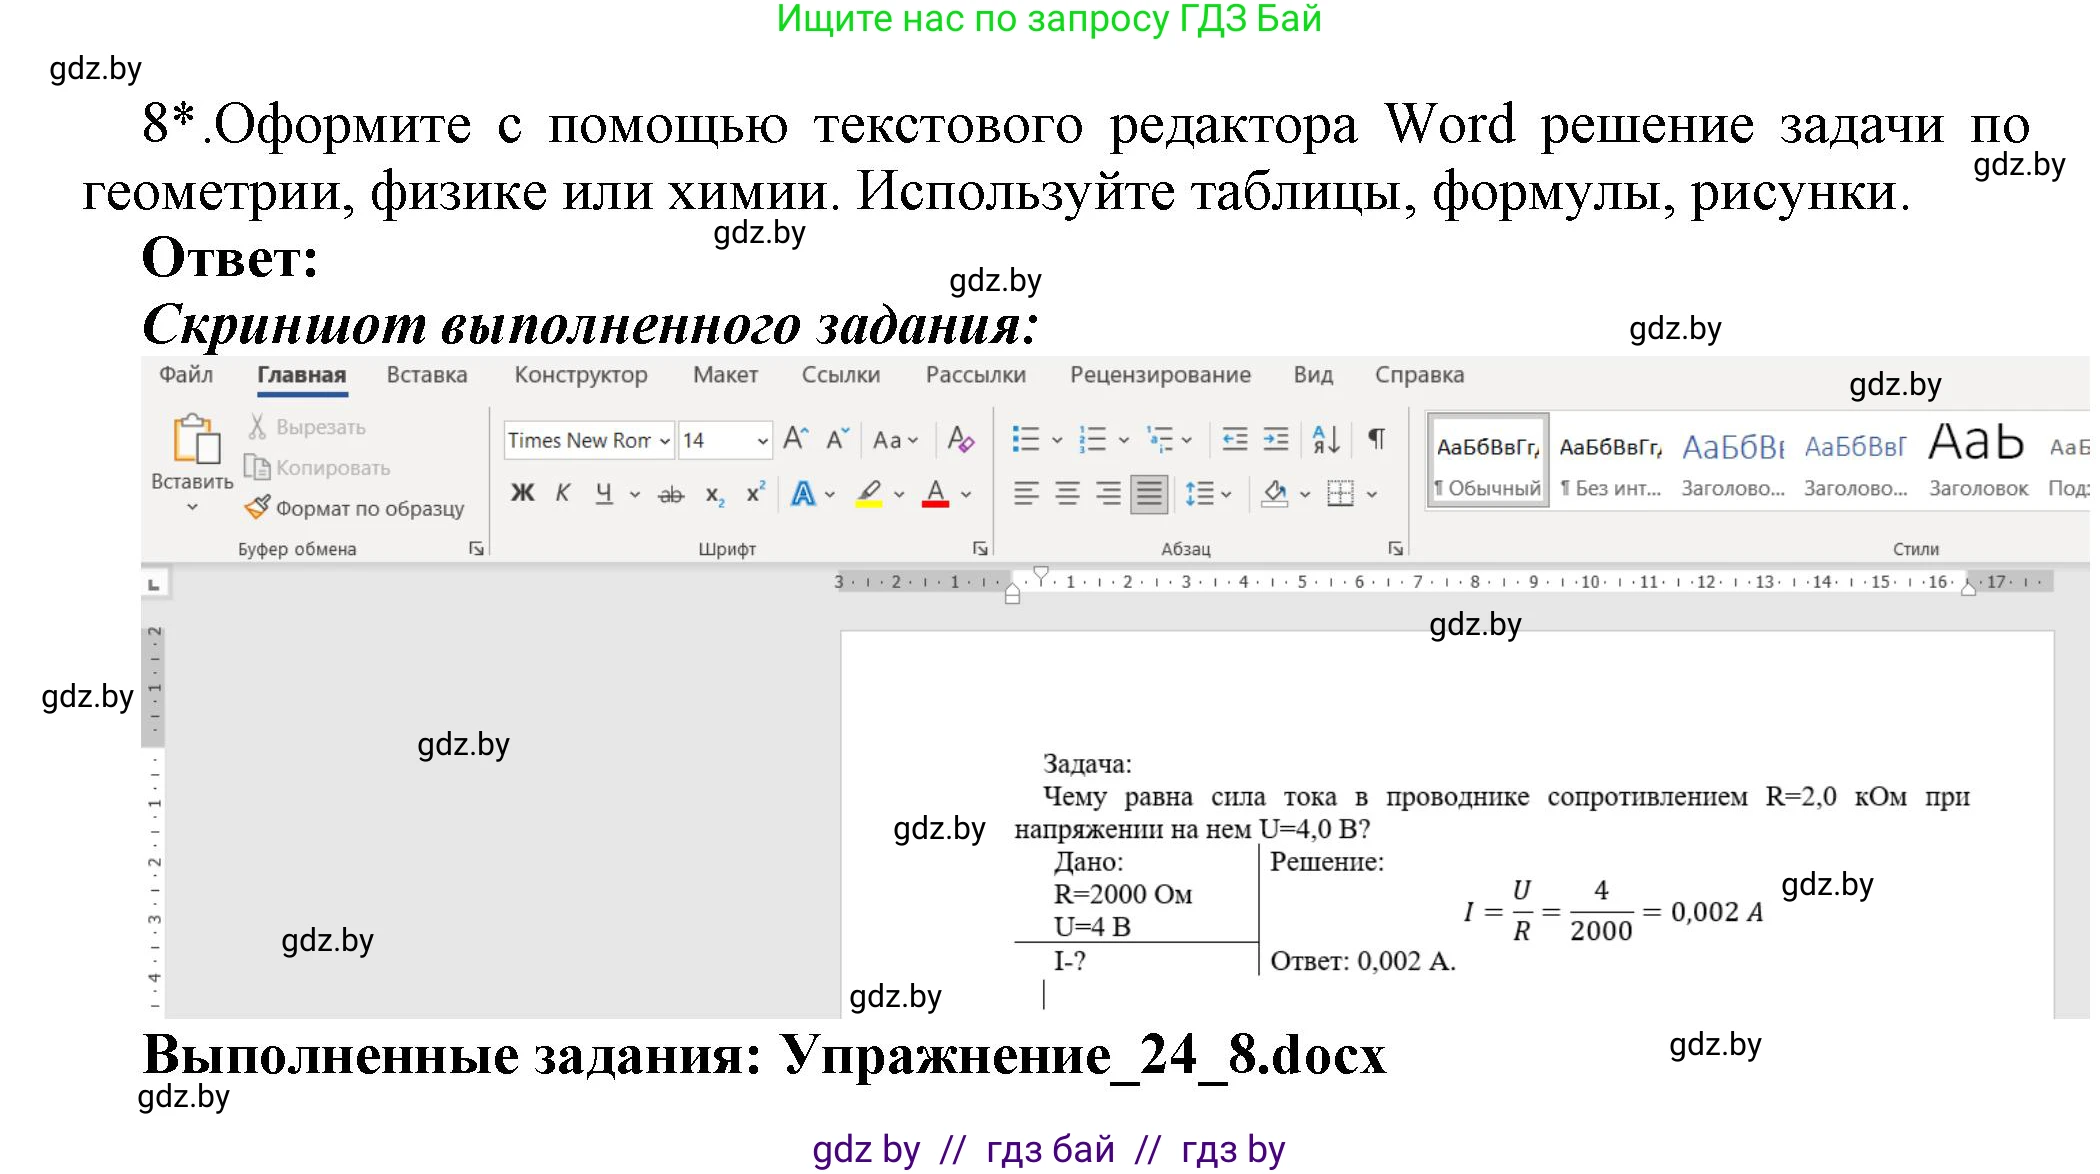Open font color dropdown arrow
The height and width of the screenshot is (1174, 2100).
tap(965, 494)
